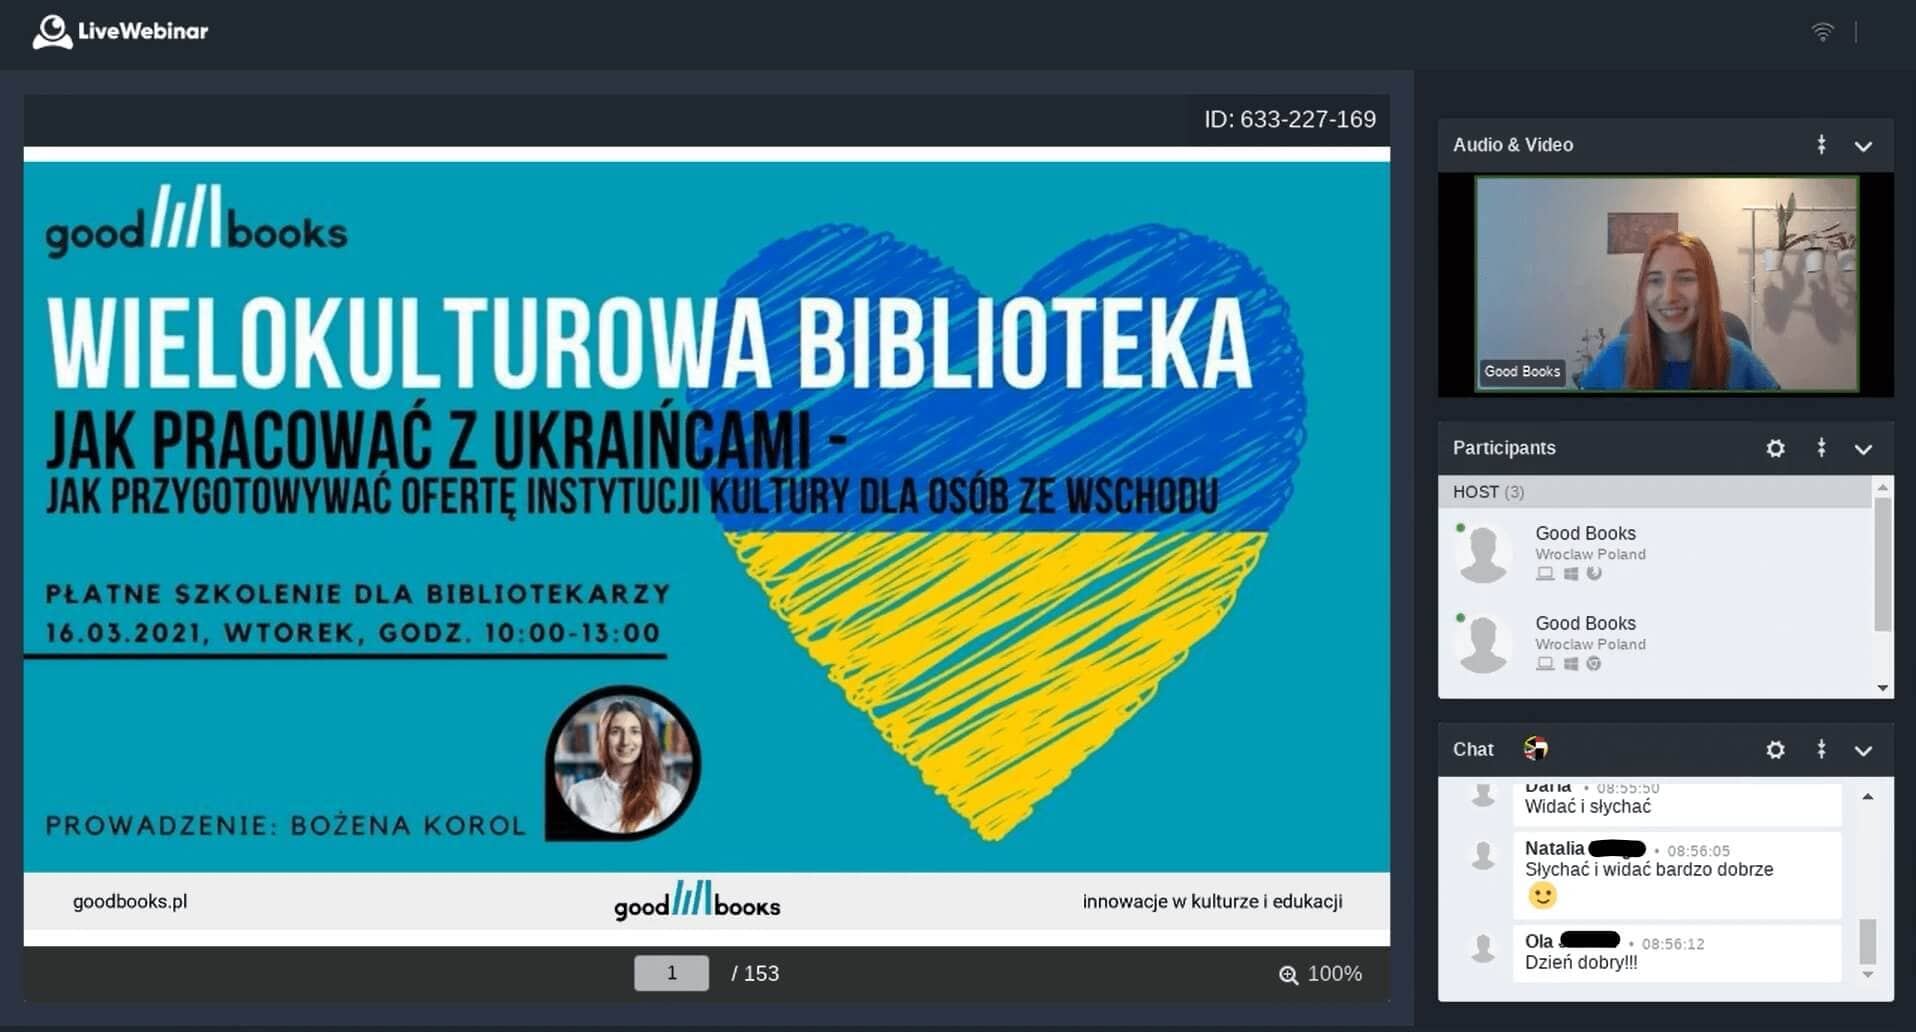Click the chat translation globe icon
Screen dimensions: 1916x1032
coord(1535,748)
